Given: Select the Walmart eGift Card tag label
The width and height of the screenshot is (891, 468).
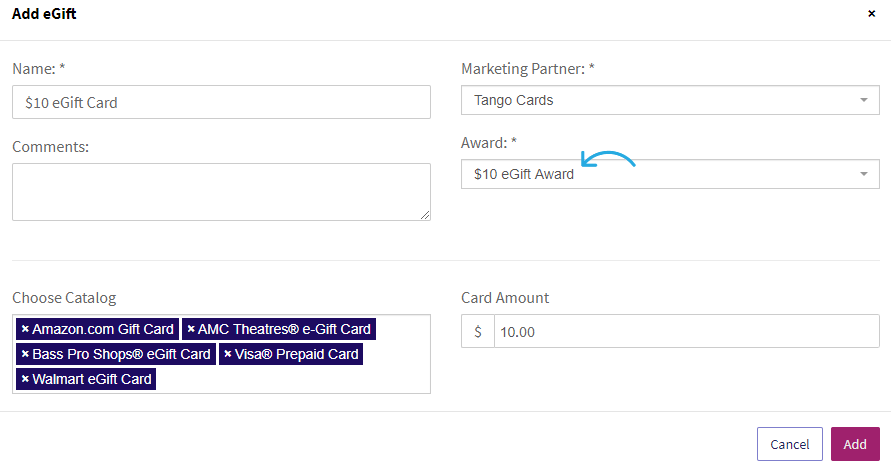Looking at the screenshot, I should click(x=91, y=379).
